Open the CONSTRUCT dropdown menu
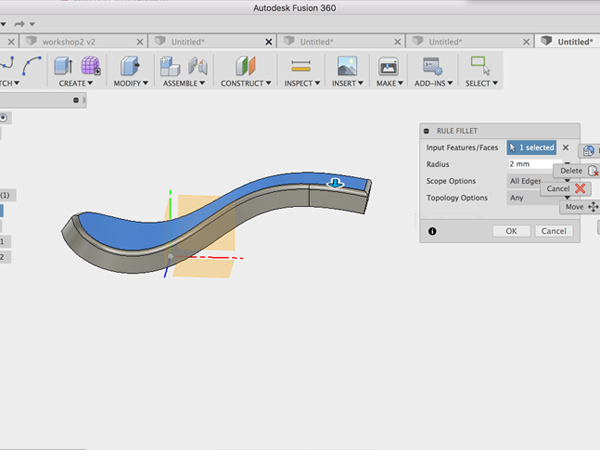Screen dimensions: 600x450 click(246, 83)
